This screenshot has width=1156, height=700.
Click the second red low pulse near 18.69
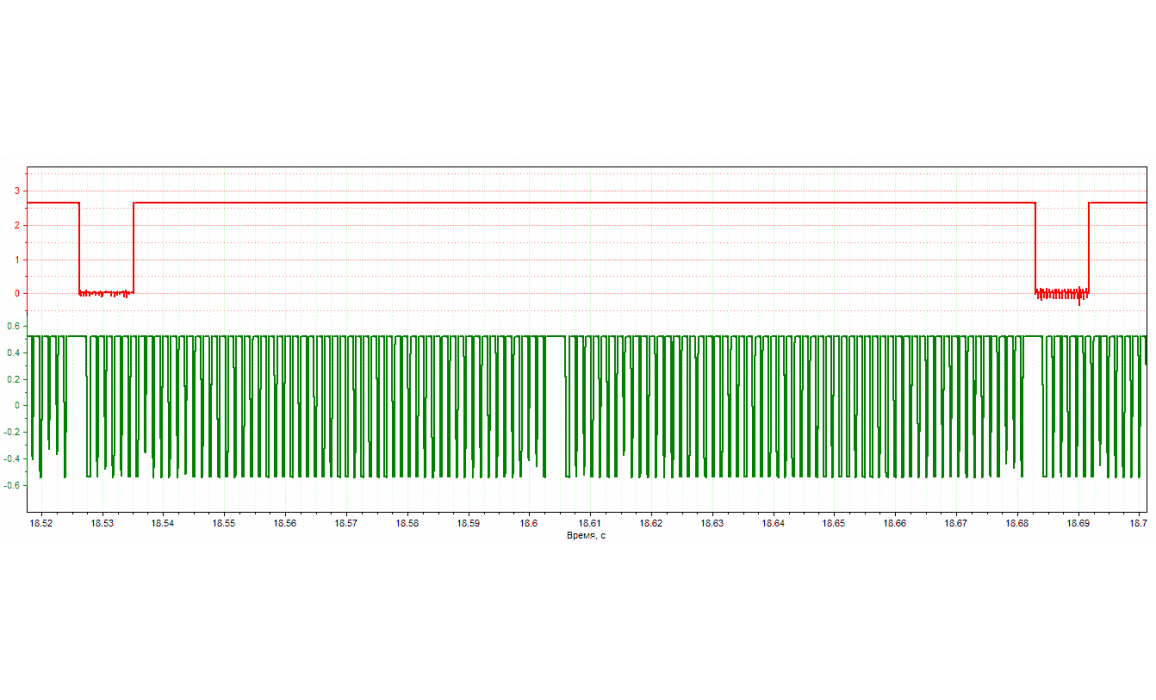tap(1062, 293)
